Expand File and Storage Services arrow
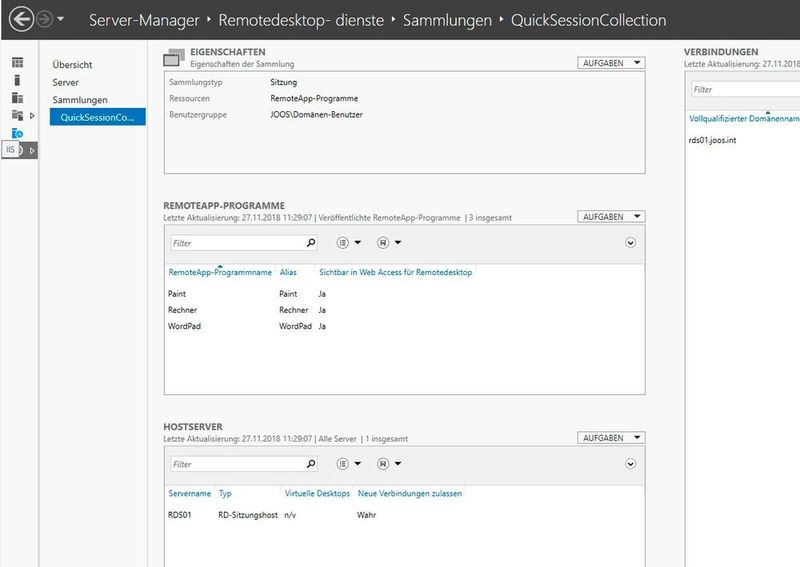The height and width of the screenshot is (567, 800). (x=32, y=116)
